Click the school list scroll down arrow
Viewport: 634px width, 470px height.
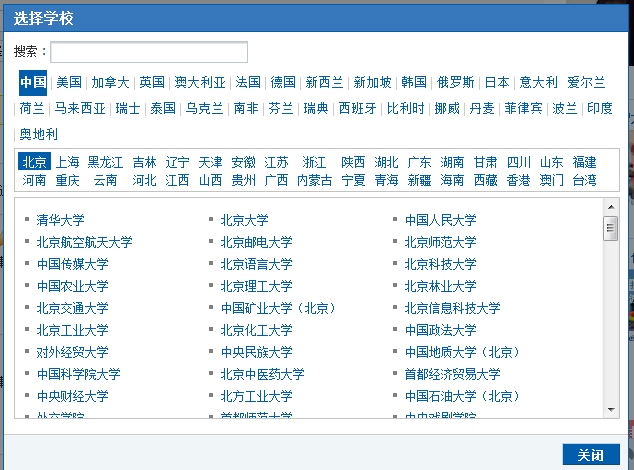[611, 410]
